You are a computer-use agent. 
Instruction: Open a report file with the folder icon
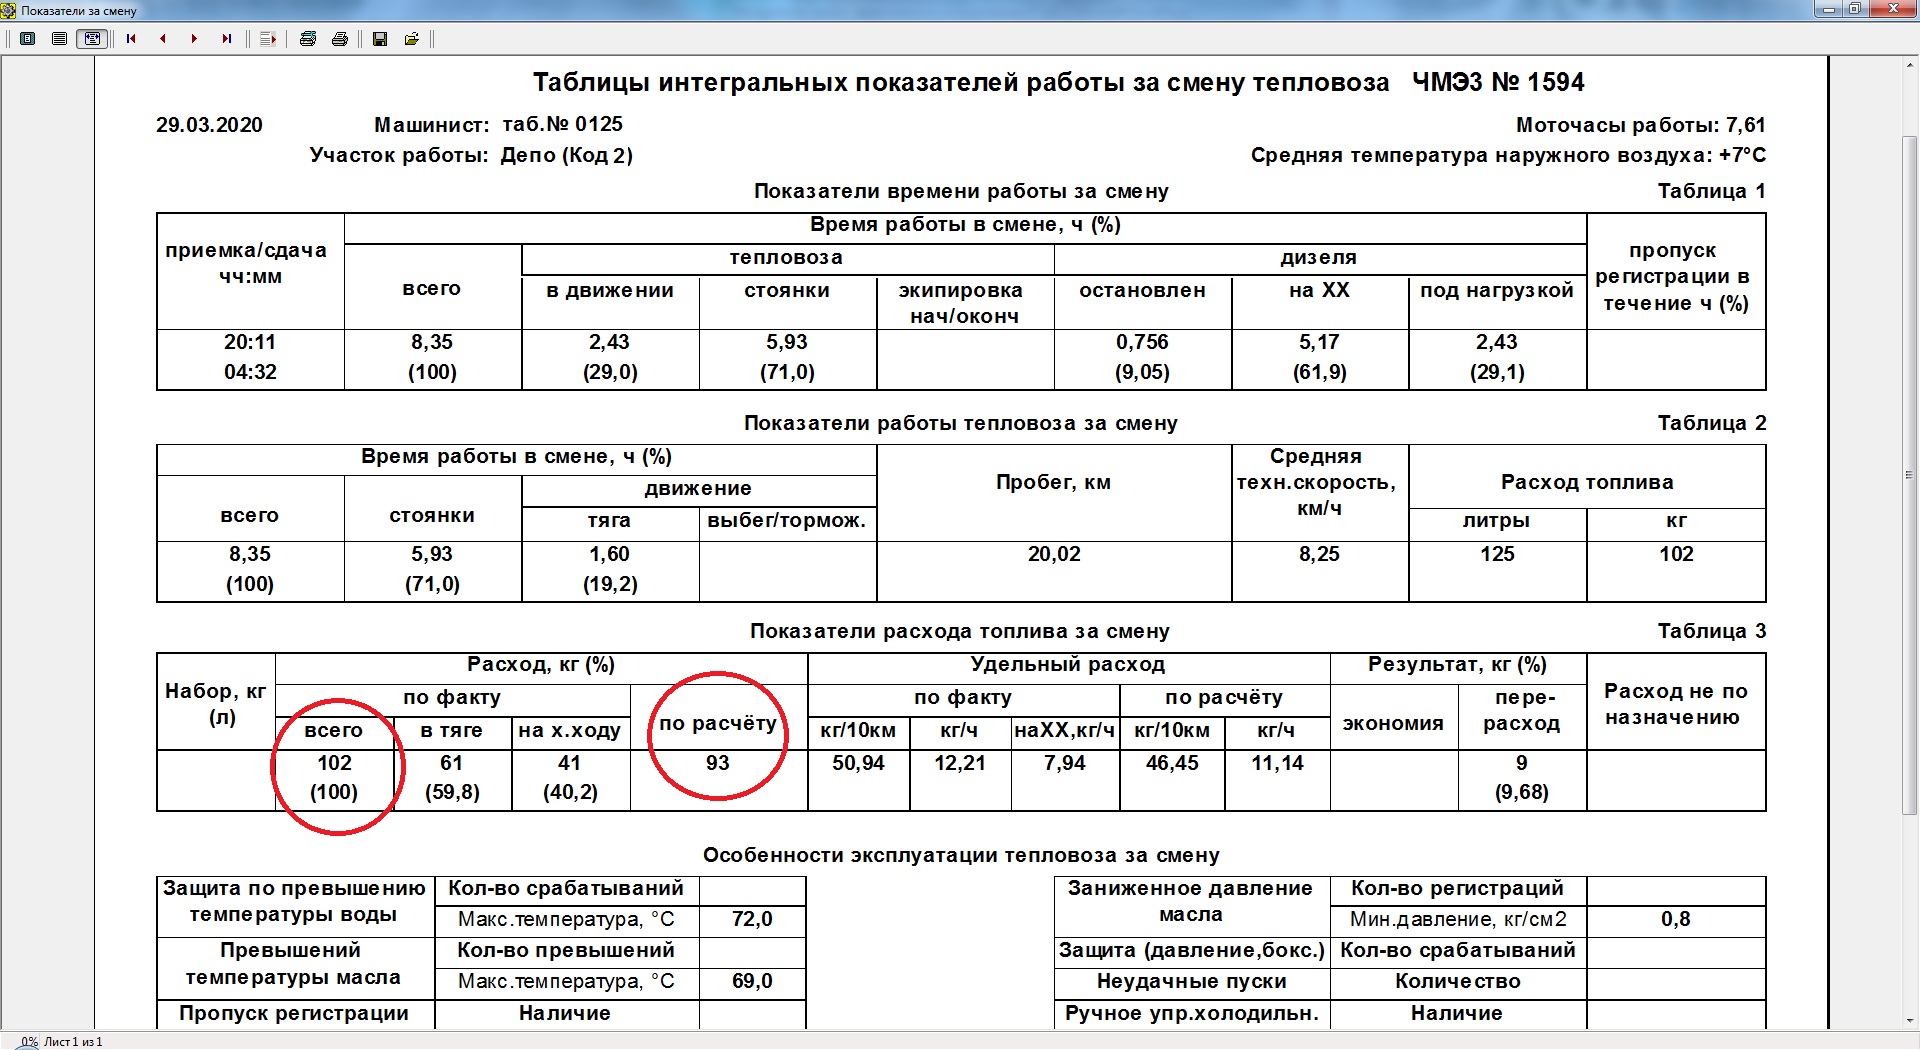point(411,39)
